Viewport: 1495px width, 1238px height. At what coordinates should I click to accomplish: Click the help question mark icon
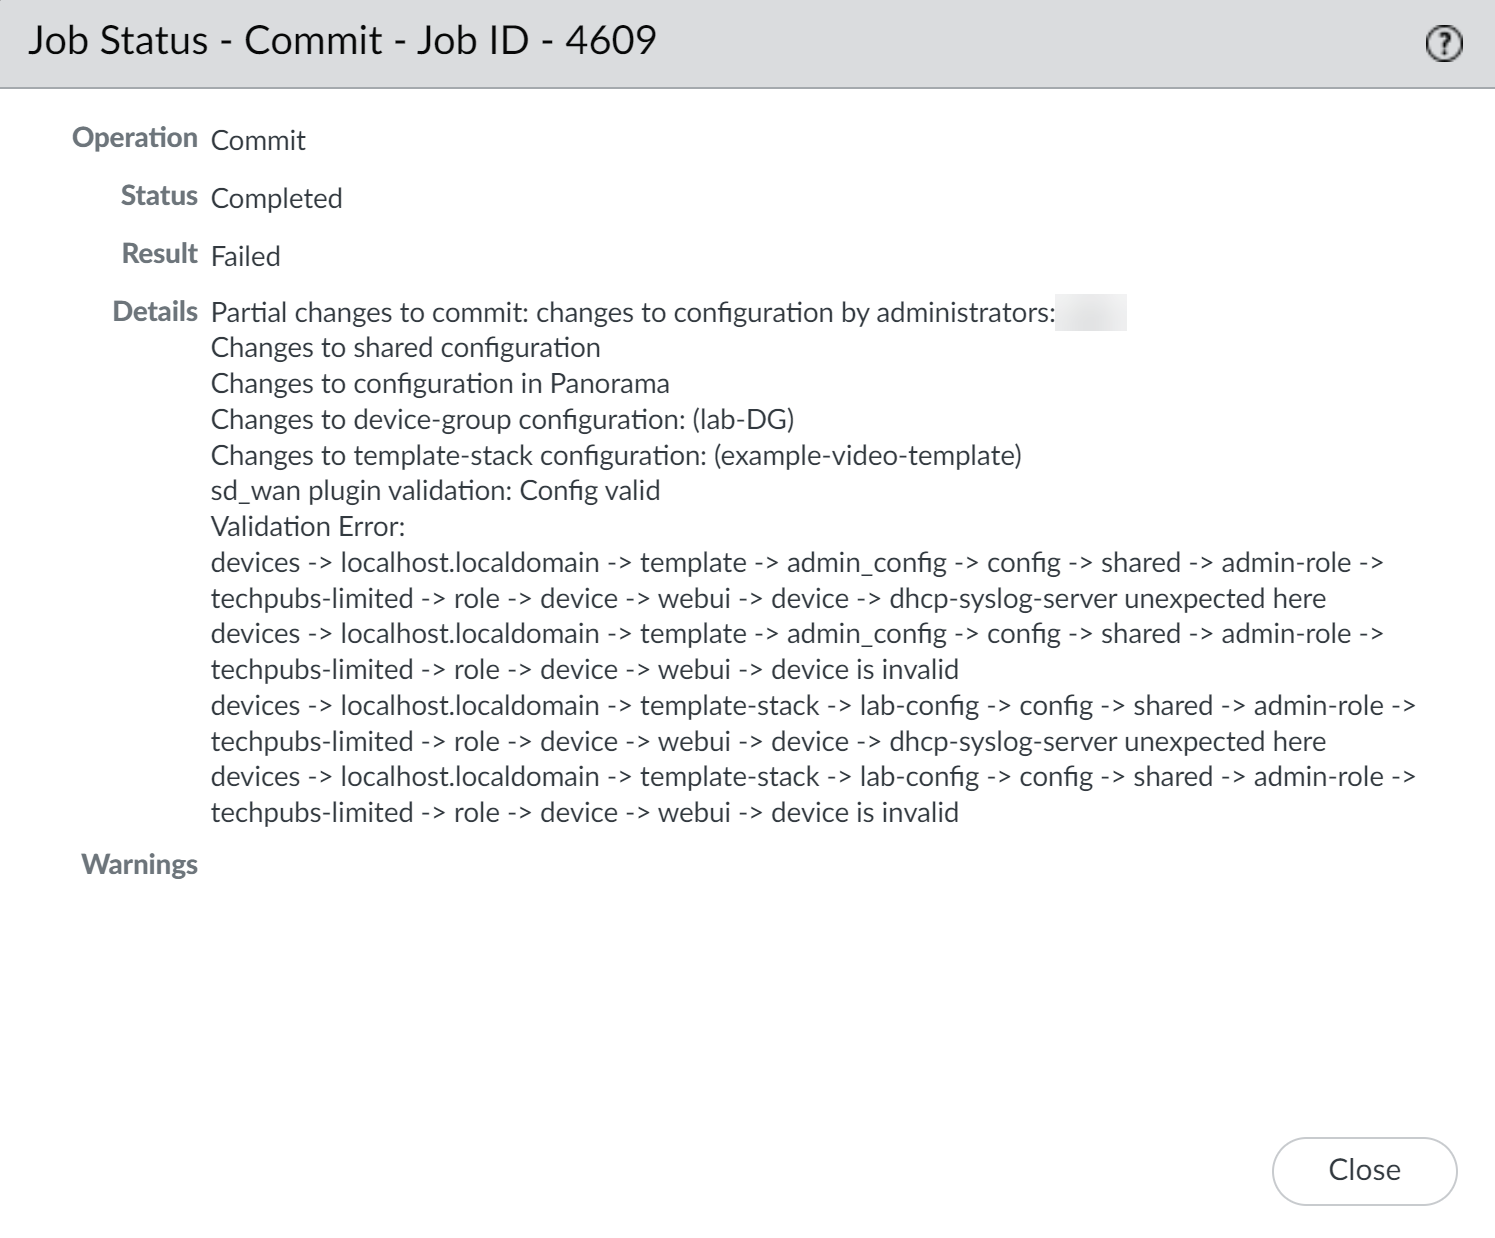click(1443, 44)
